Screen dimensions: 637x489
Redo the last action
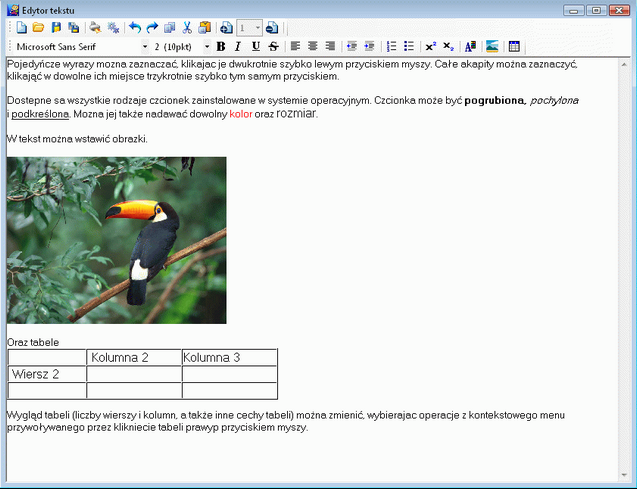click(x=152, y=28)
